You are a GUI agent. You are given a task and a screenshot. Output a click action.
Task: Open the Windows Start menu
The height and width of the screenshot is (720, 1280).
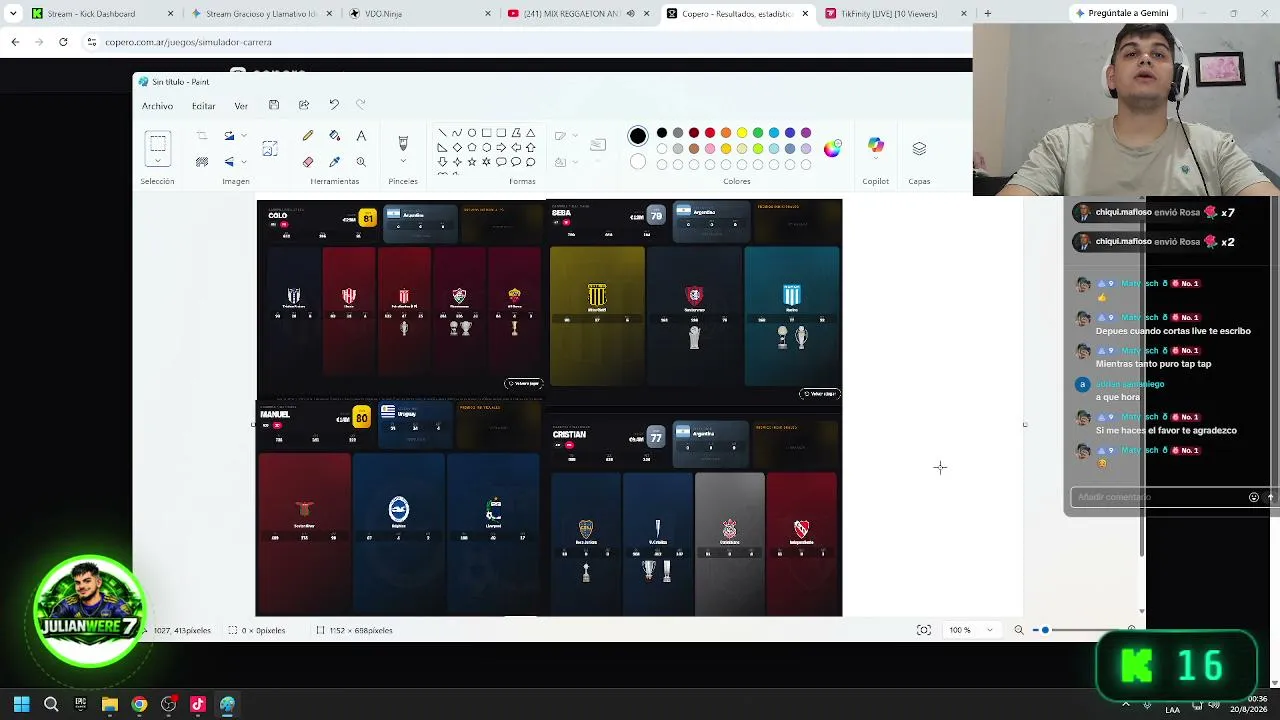pos(21,704)
